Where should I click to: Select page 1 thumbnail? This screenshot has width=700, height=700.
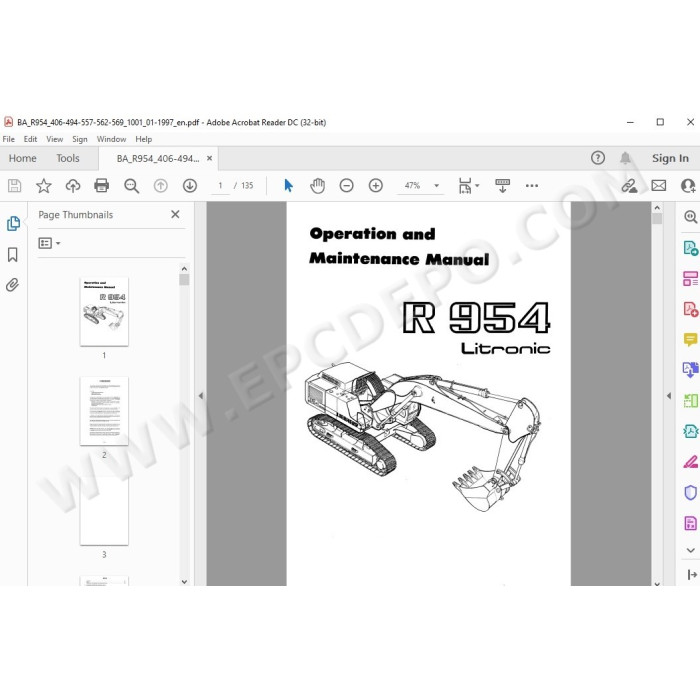point(104,311)
